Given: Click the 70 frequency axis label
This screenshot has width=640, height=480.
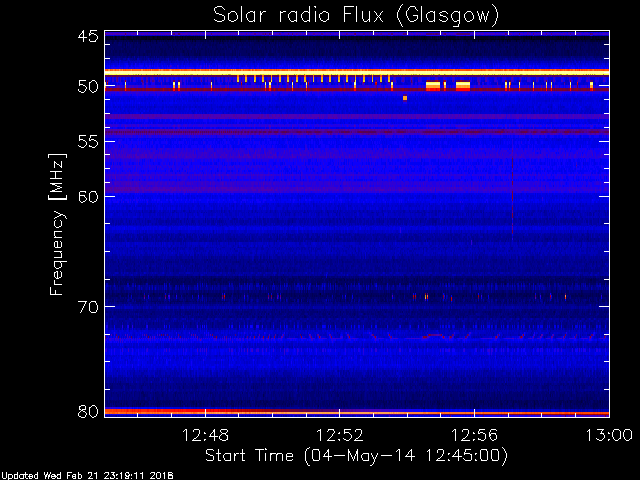Looking at the screenshot, I should 88,307.
